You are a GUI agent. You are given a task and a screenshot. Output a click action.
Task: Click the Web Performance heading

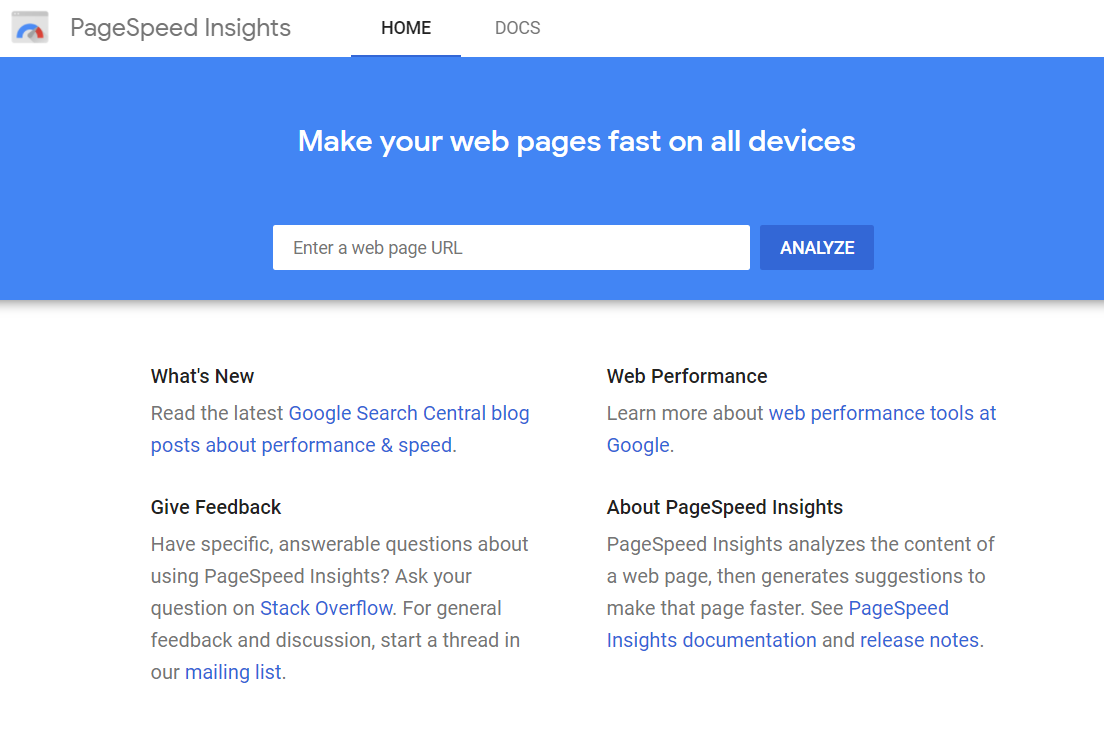click(686, 376)
